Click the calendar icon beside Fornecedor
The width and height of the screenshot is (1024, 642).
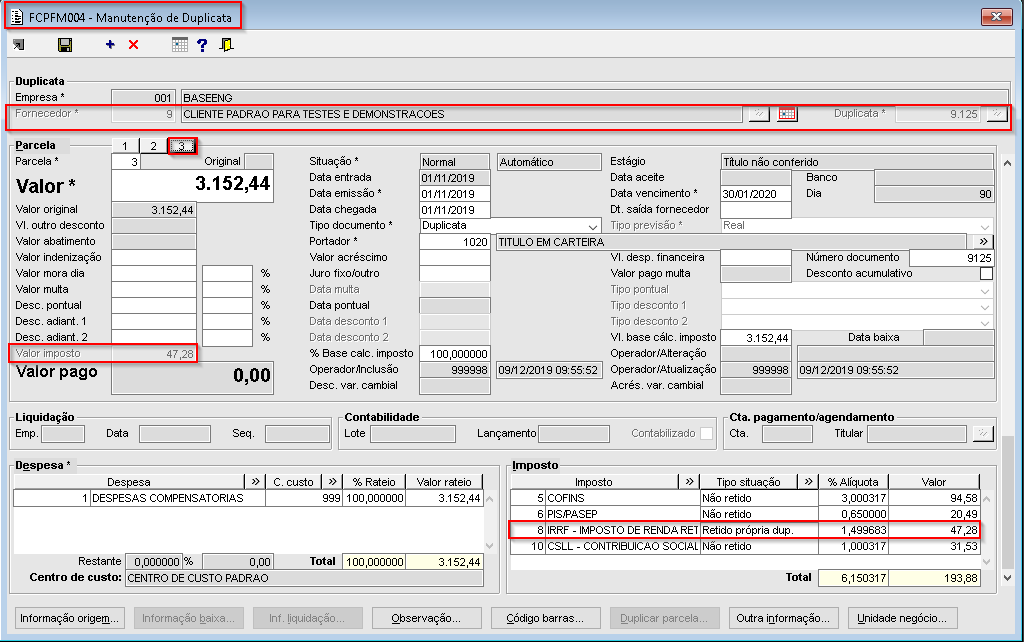[x=787, y=114]
